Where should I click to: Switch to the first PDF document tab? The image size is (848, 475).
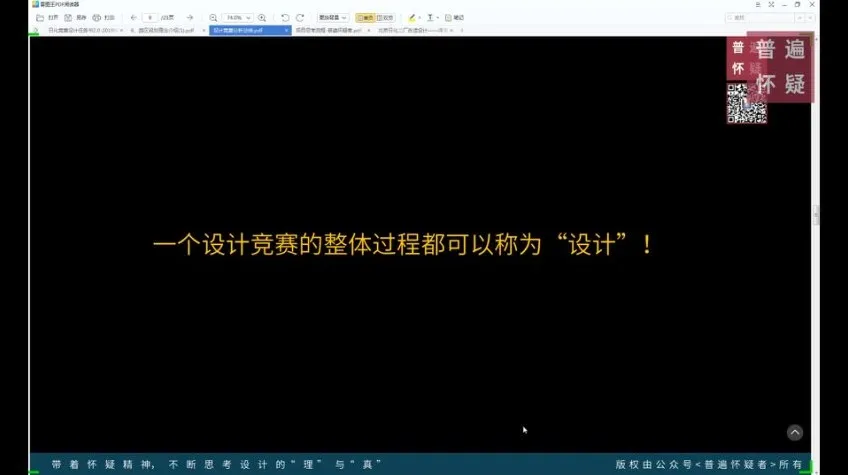click(58, 31)
